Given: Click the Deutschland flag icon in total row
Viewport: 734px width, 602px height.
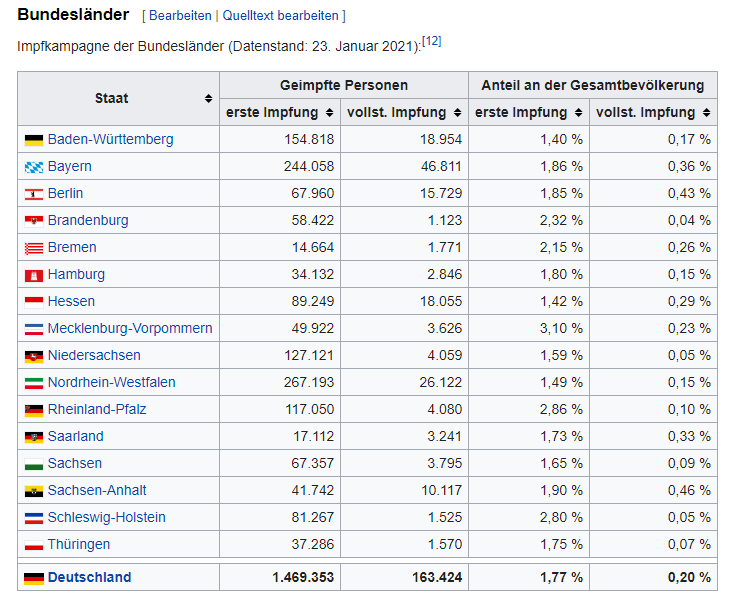Looking at the screenshot, I should [x=34, y=578].
